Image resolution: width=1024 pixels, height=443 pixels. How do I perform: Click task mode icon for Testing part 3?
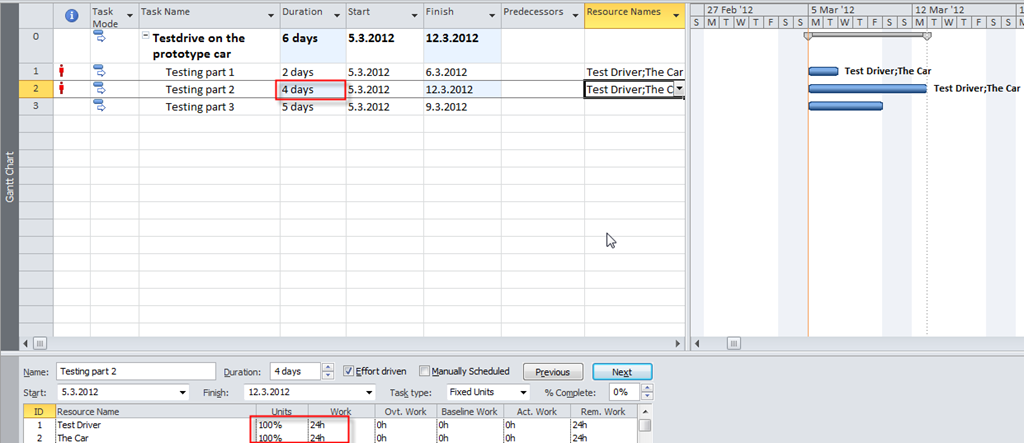(x=100, y=106)
